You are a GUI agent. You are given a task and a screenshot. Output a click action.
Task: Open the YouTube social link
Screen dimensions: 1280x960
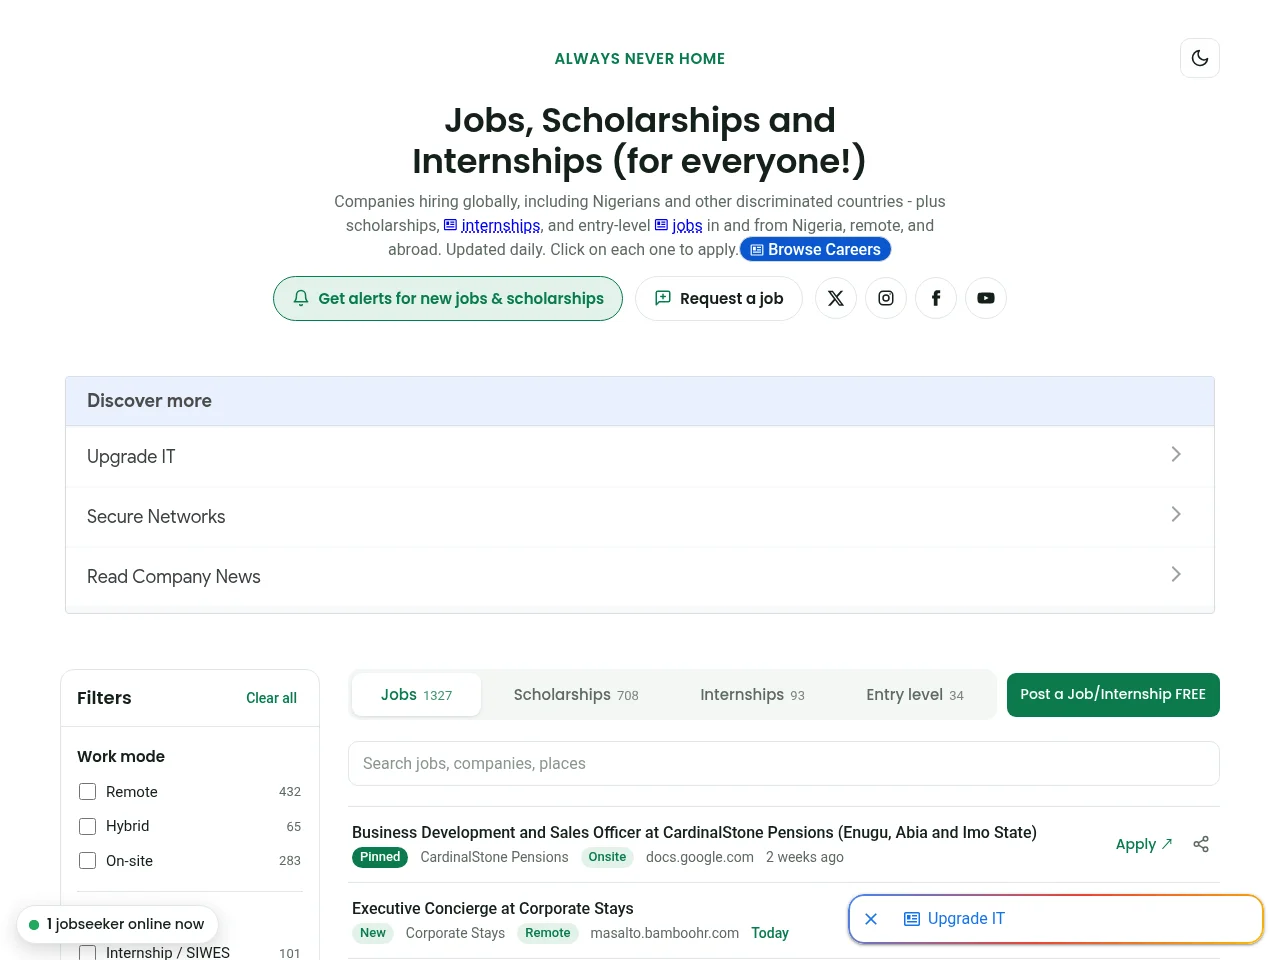click(986, 298)
